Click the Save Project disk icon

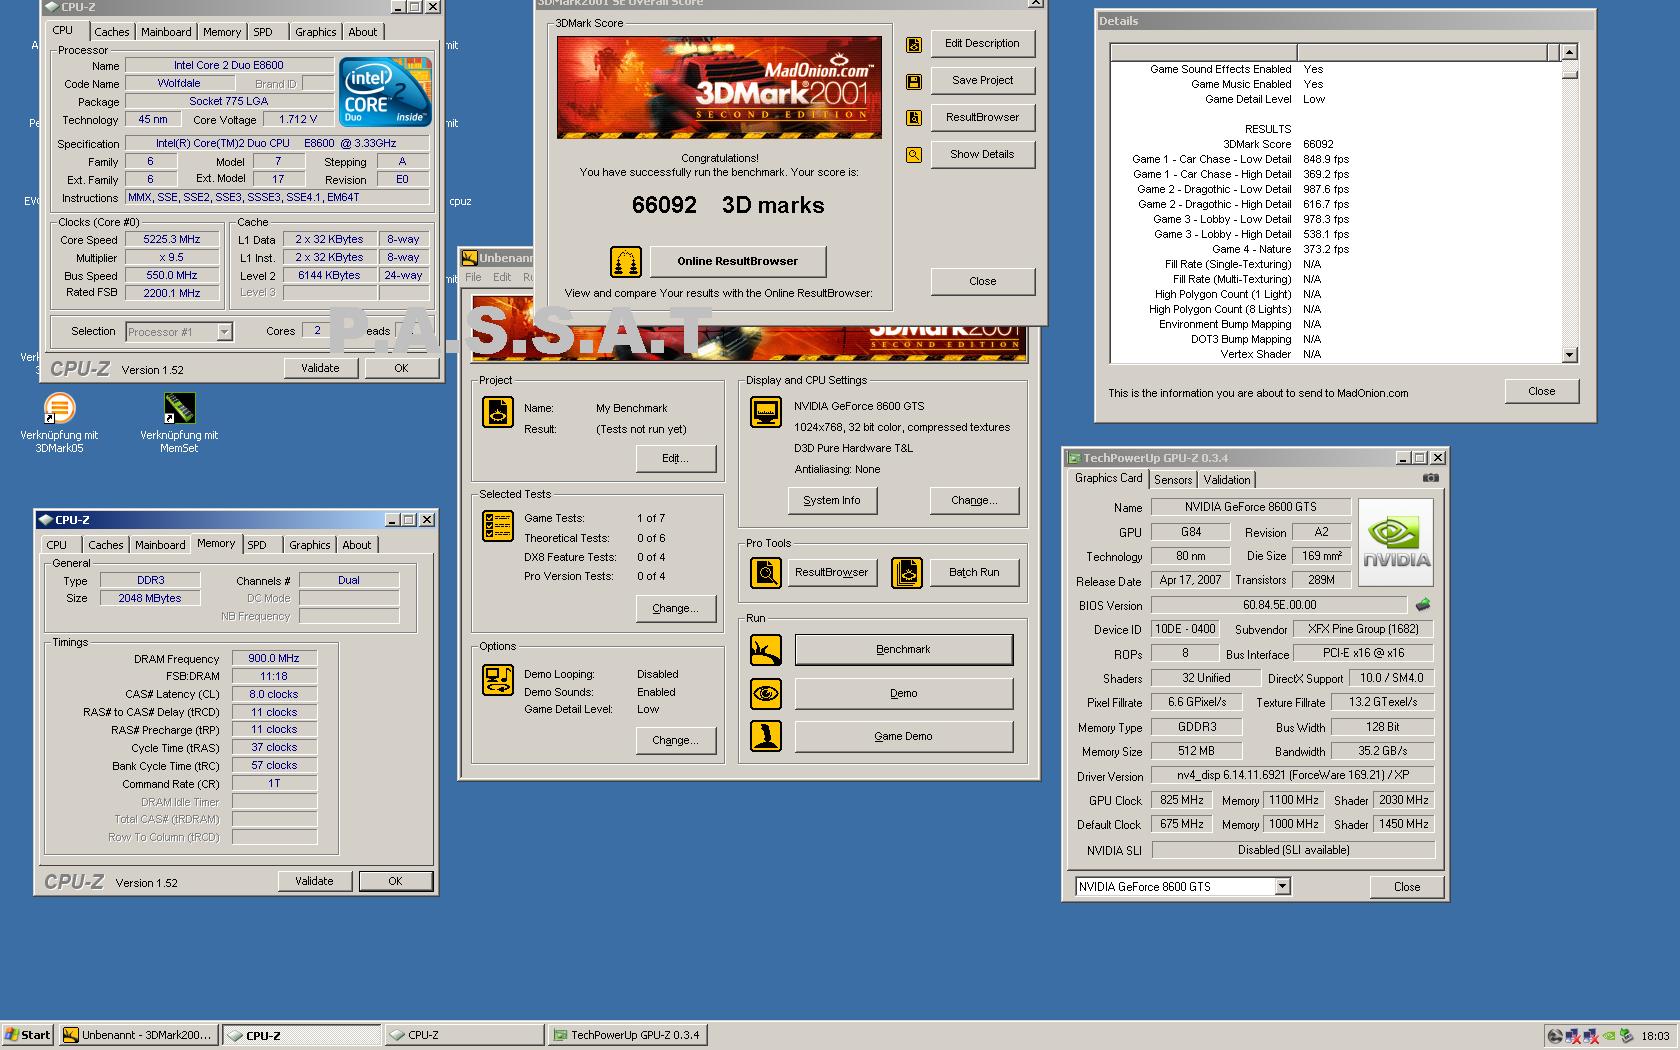tap(913, 81)
